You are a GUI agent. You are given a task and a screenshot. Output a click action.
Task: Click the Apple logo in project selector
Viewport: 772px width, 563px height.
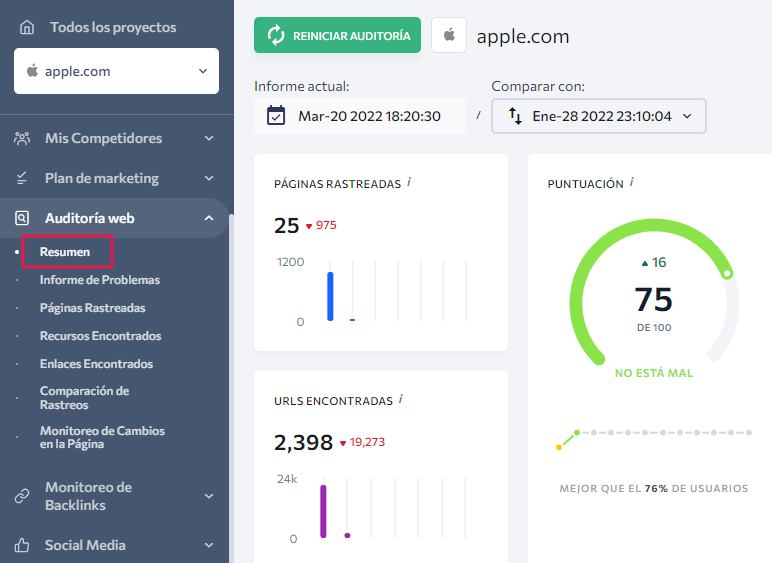[x=32, y=70]
